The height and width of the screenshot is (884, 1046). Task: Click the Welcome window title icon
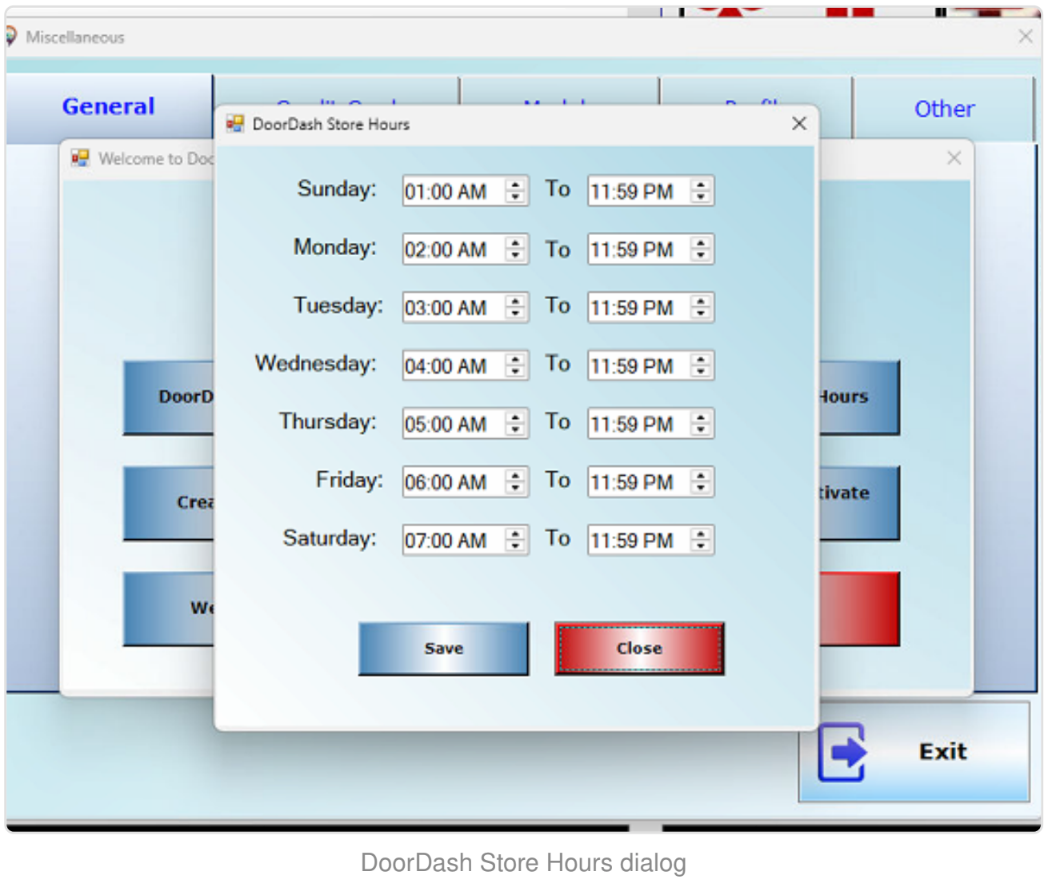(81, 158)
